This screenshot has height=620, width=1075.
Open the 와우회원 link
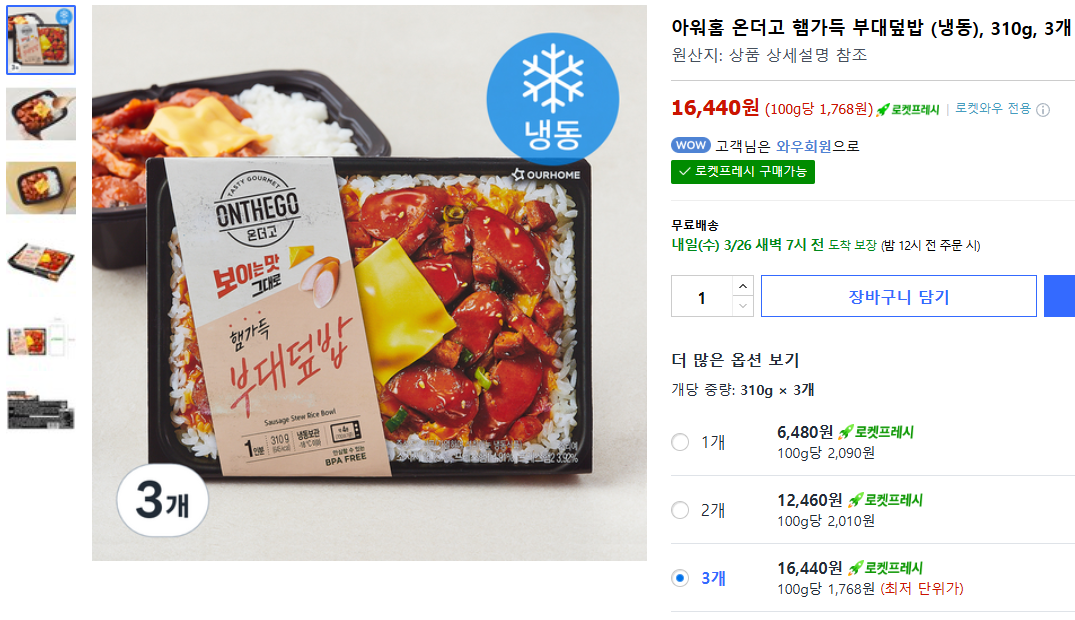[x=804, y=146]
